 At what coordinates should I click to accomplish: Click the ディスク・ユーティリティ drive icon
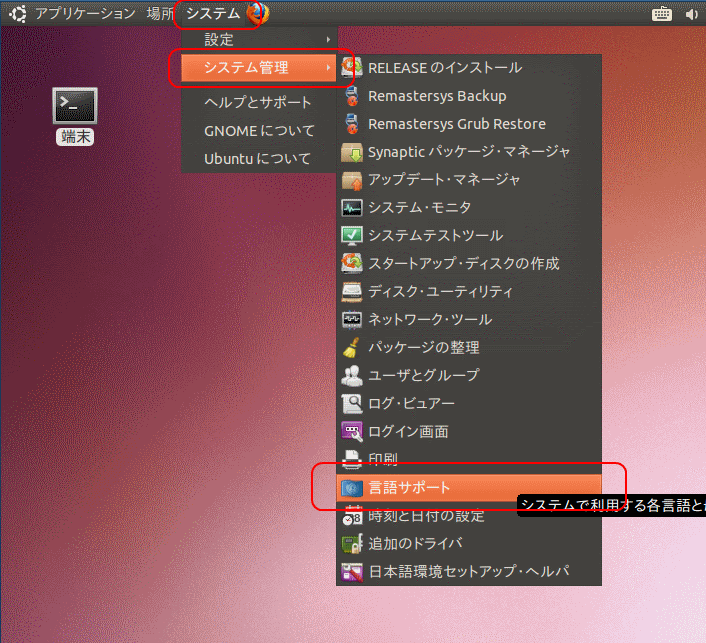352,292
